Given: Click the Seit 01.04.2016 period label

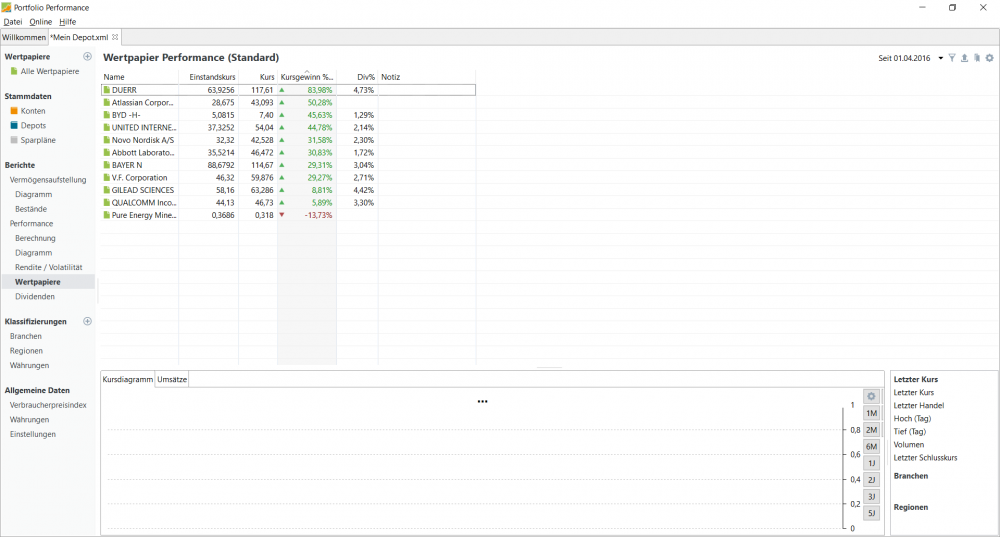Looking at the screenshot, I should (x=904, y=58).
